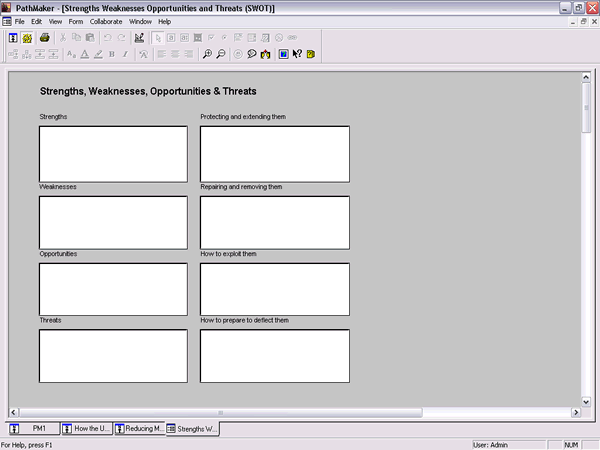600x450 pixels.
Task: Click the zoom out magnifier icon
Action: (221, 54)
